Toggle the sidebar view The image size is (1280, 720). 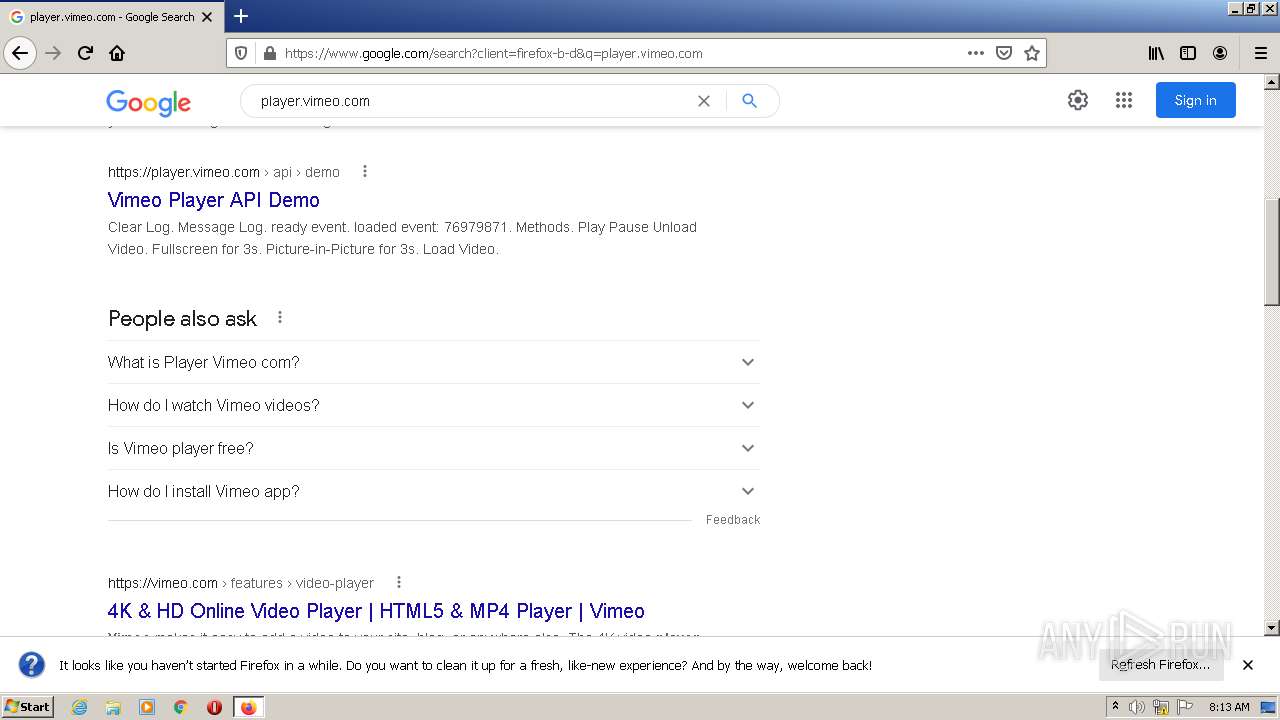1188,53
